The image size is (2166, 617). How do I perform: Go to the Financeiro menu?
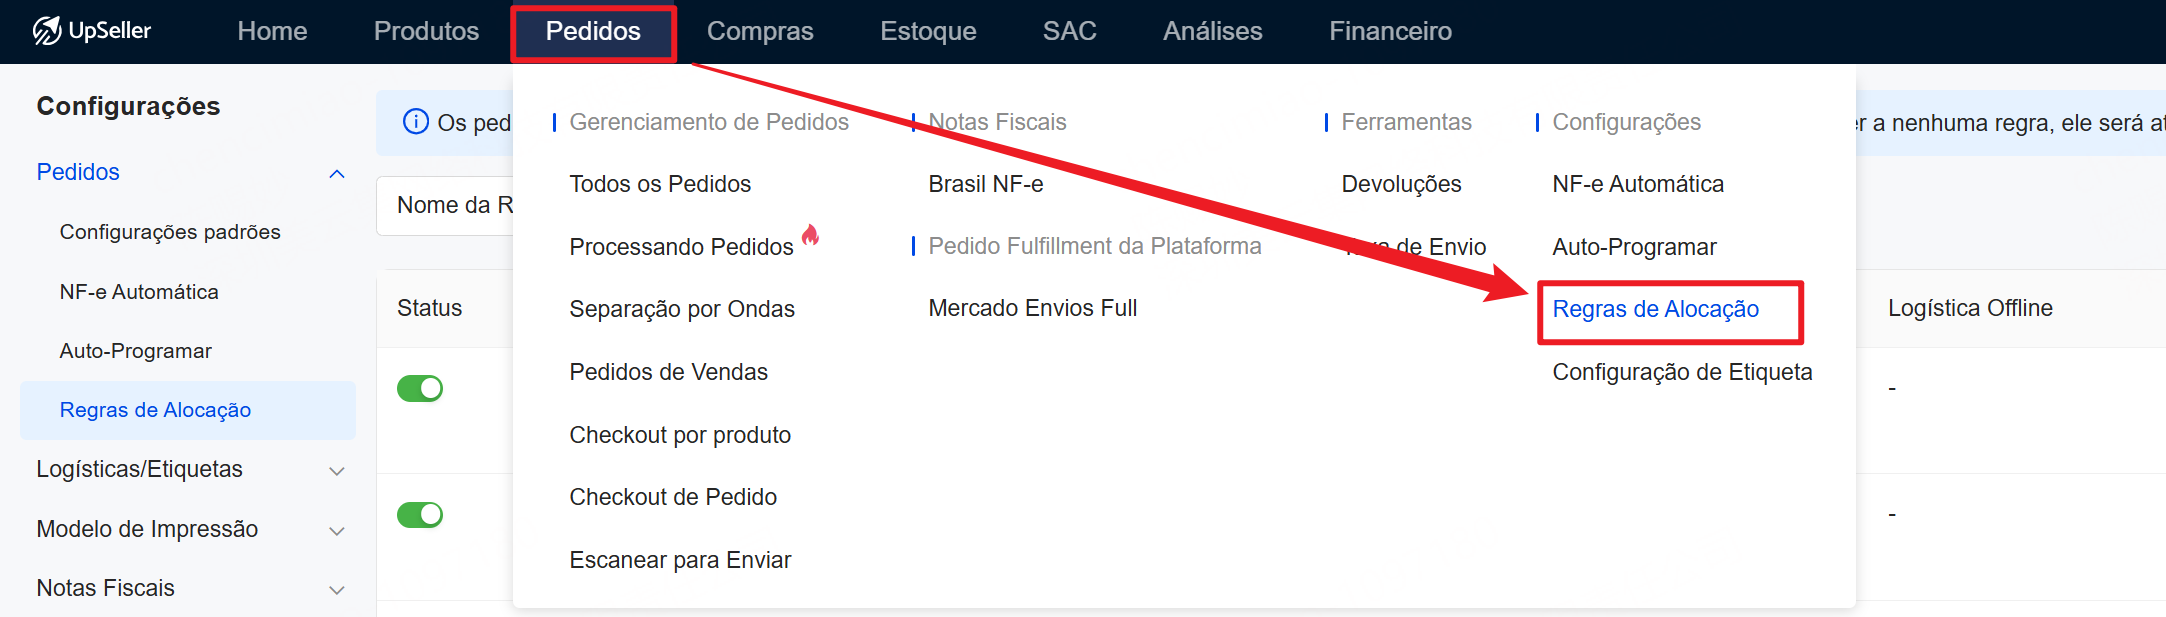tap(1390, 31)
